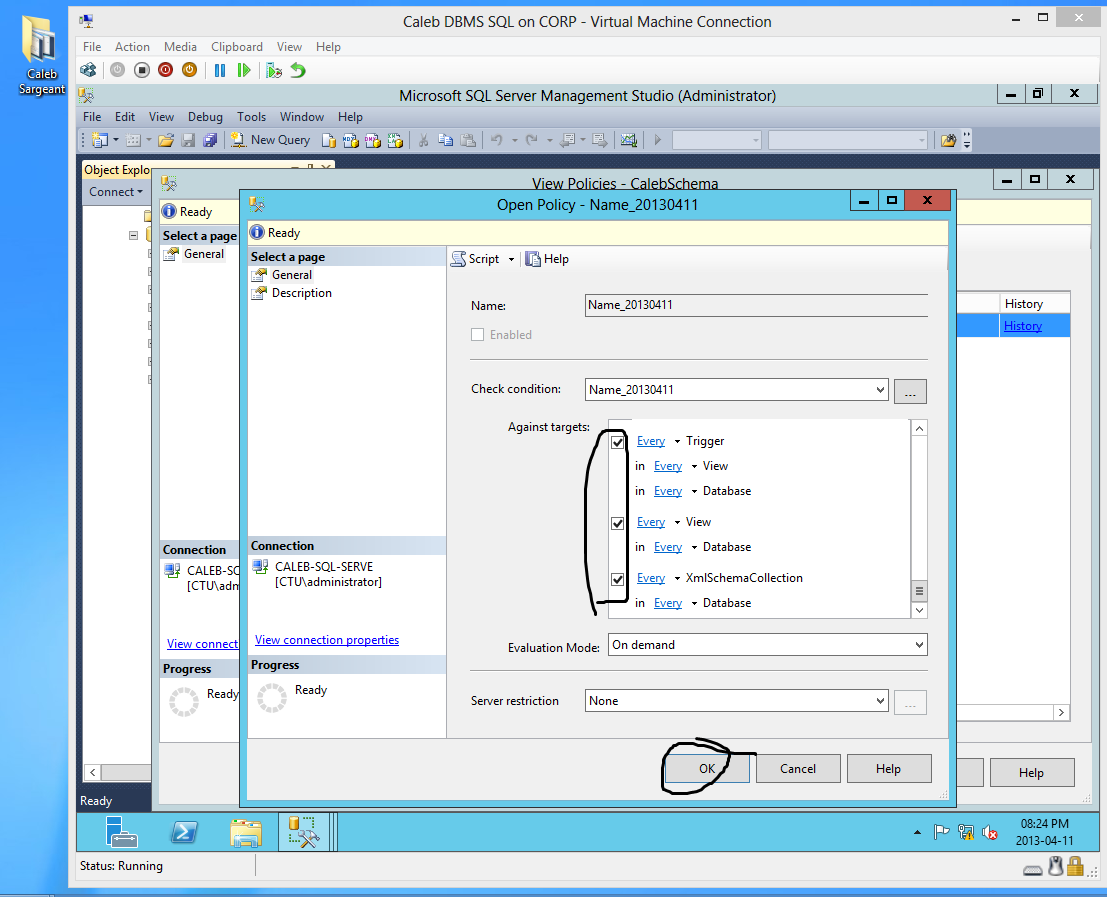Viewport: 1107px width, 897px height.
Task: Click the Open File folder icon
Action: pos(166,140)
